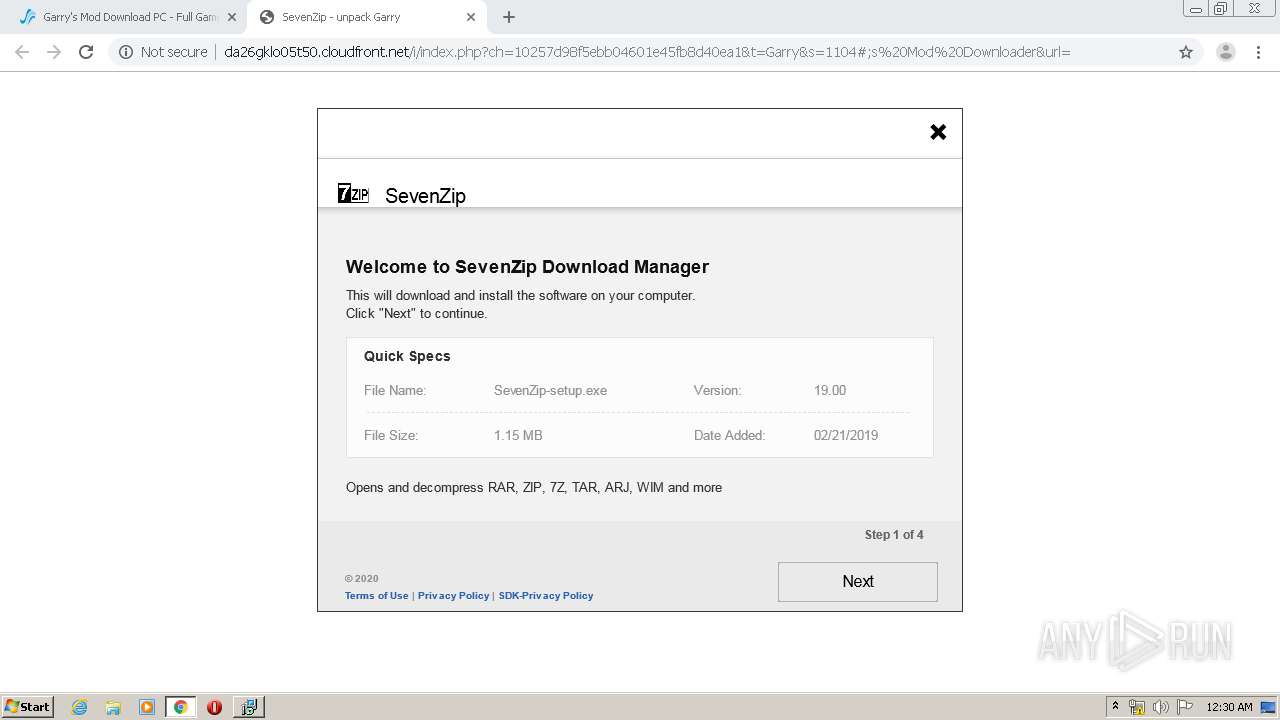Launch Internet Explorer from taskbar
The width and height of the screenshot is (1280, 720).
click(80, 707)
